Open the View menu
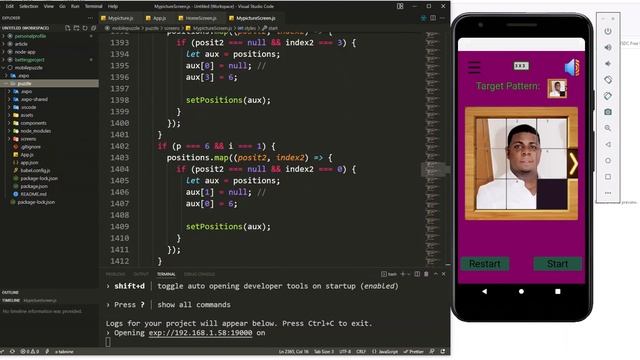The width and height of the screenshot is (640, 360). (49, 6)
